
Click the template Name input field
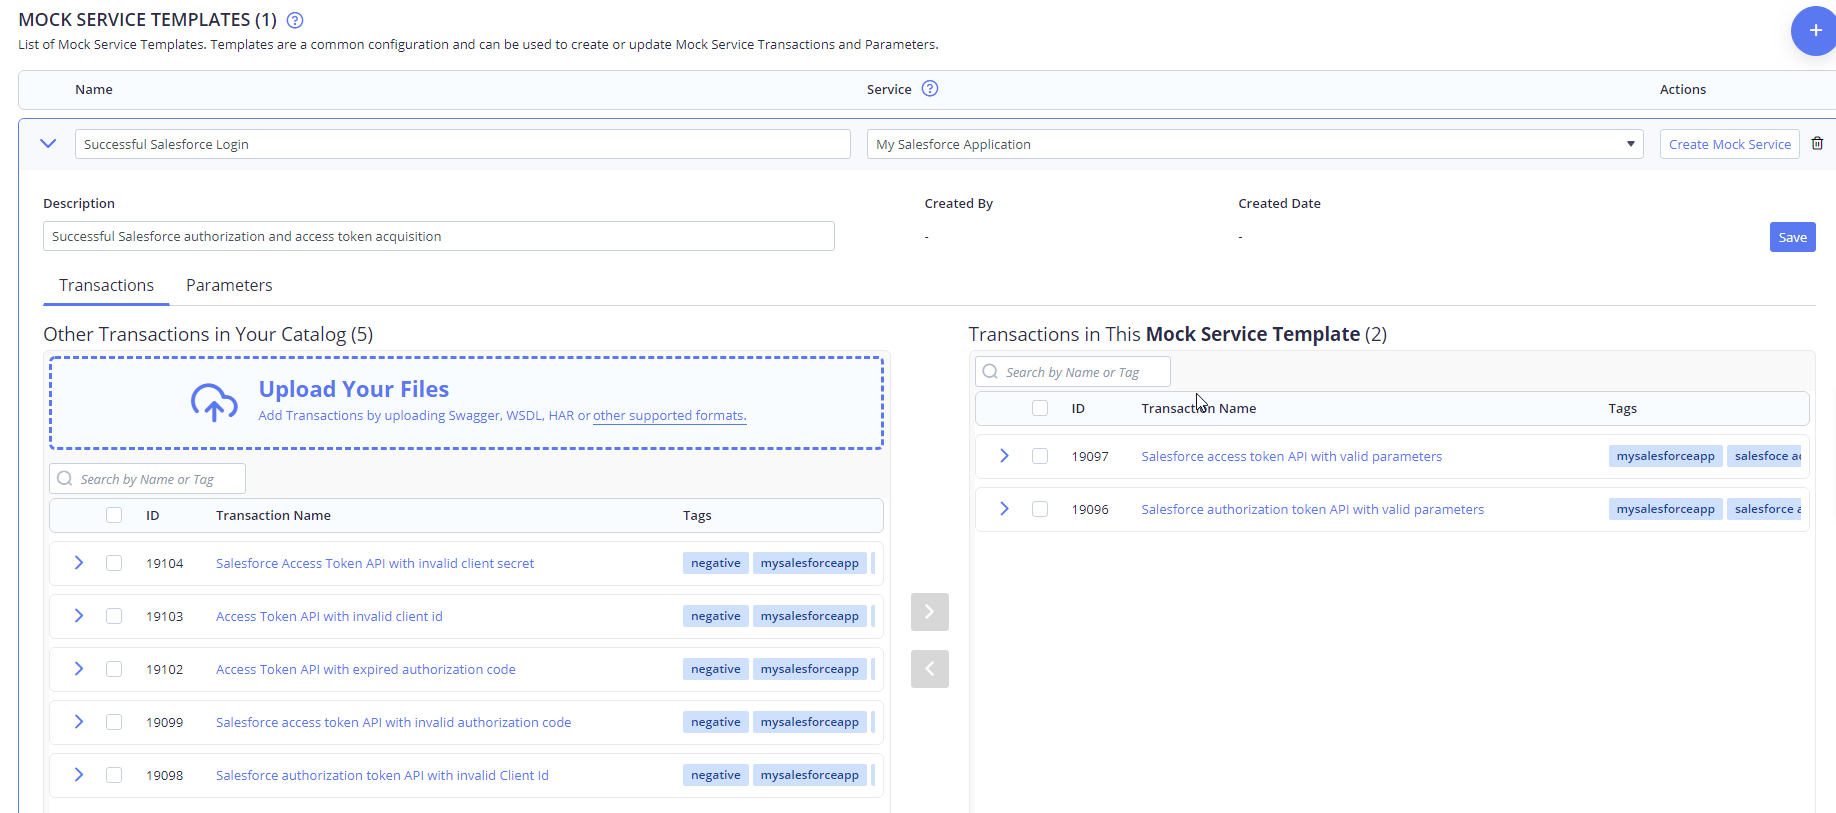pos(463,144)
